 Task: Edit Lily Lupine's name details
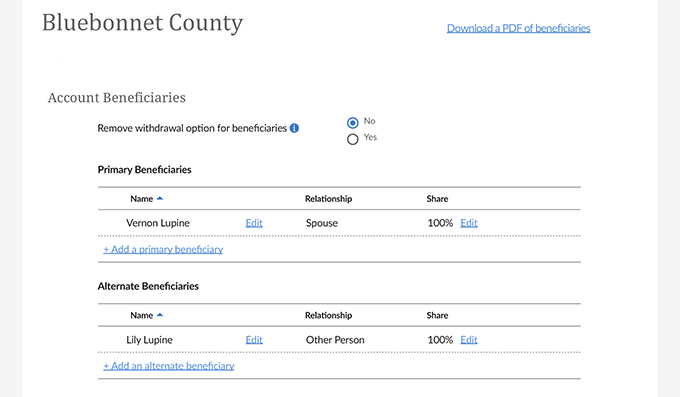(x=254, y=340)
